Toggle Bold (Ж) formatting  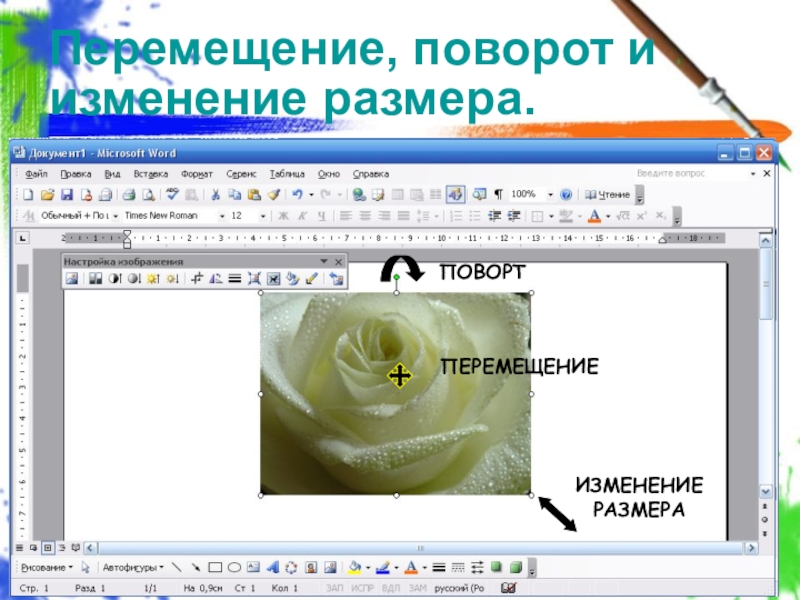[283, 216]
